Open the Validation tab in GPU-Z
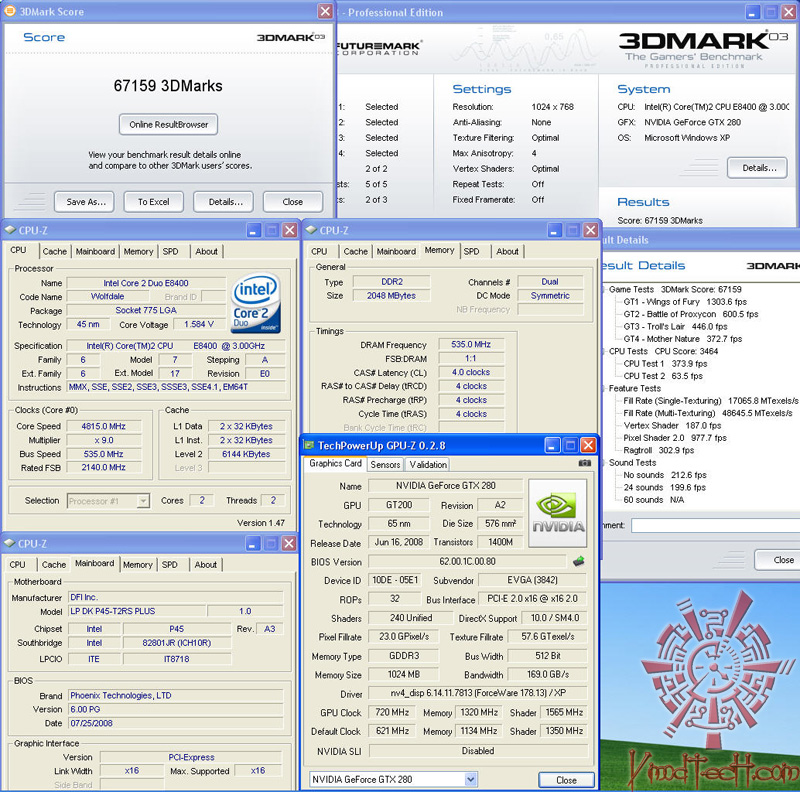 pos(428,464)
